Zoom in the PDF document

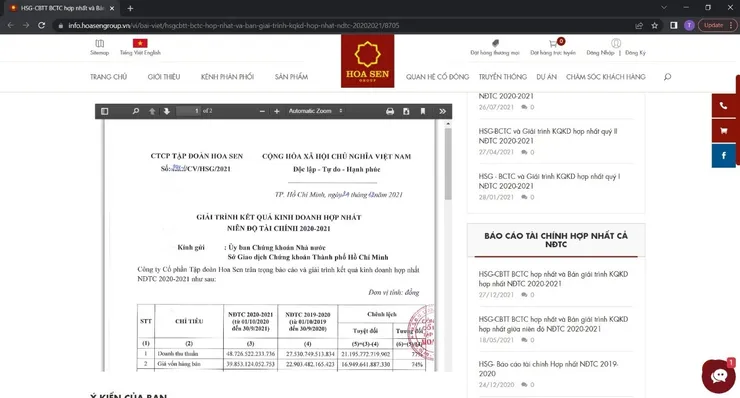pyautogui.click(x=277, y=111)
